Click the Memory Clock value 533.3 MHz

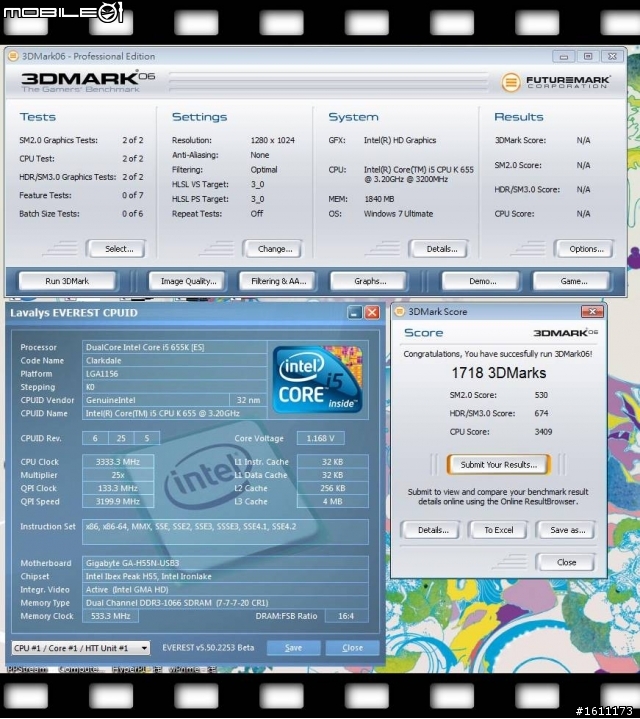(x=110, y=616)
